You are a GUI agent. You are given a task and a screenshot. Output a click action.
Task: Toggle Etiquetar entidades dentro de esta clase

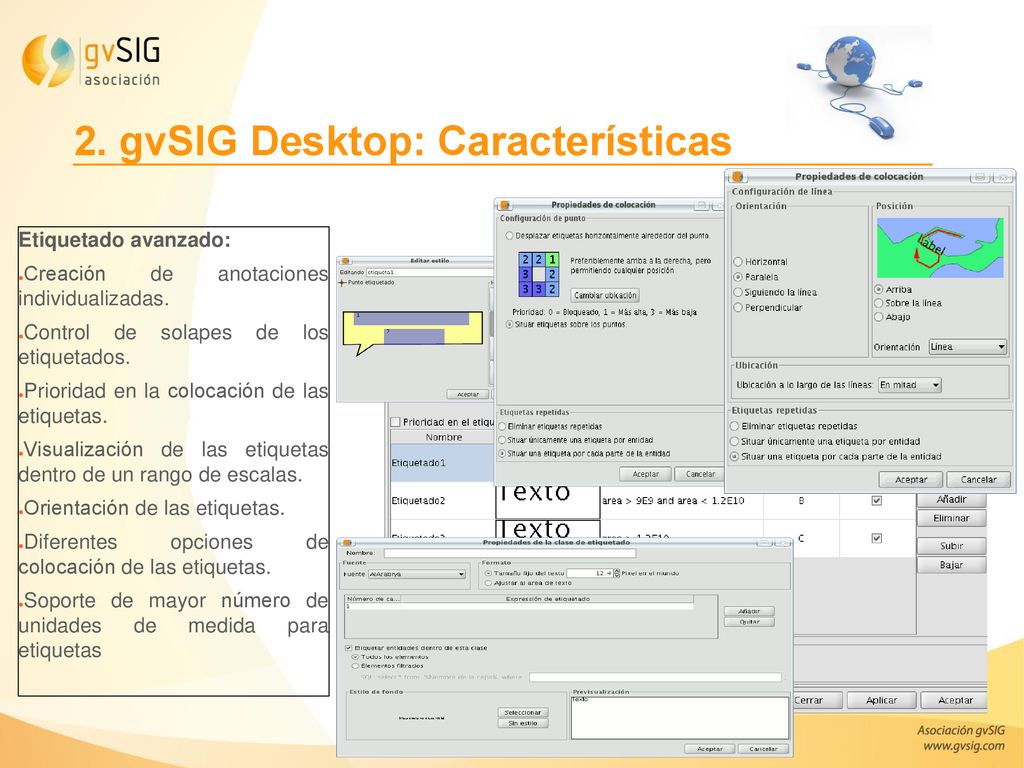coord(348,648)
